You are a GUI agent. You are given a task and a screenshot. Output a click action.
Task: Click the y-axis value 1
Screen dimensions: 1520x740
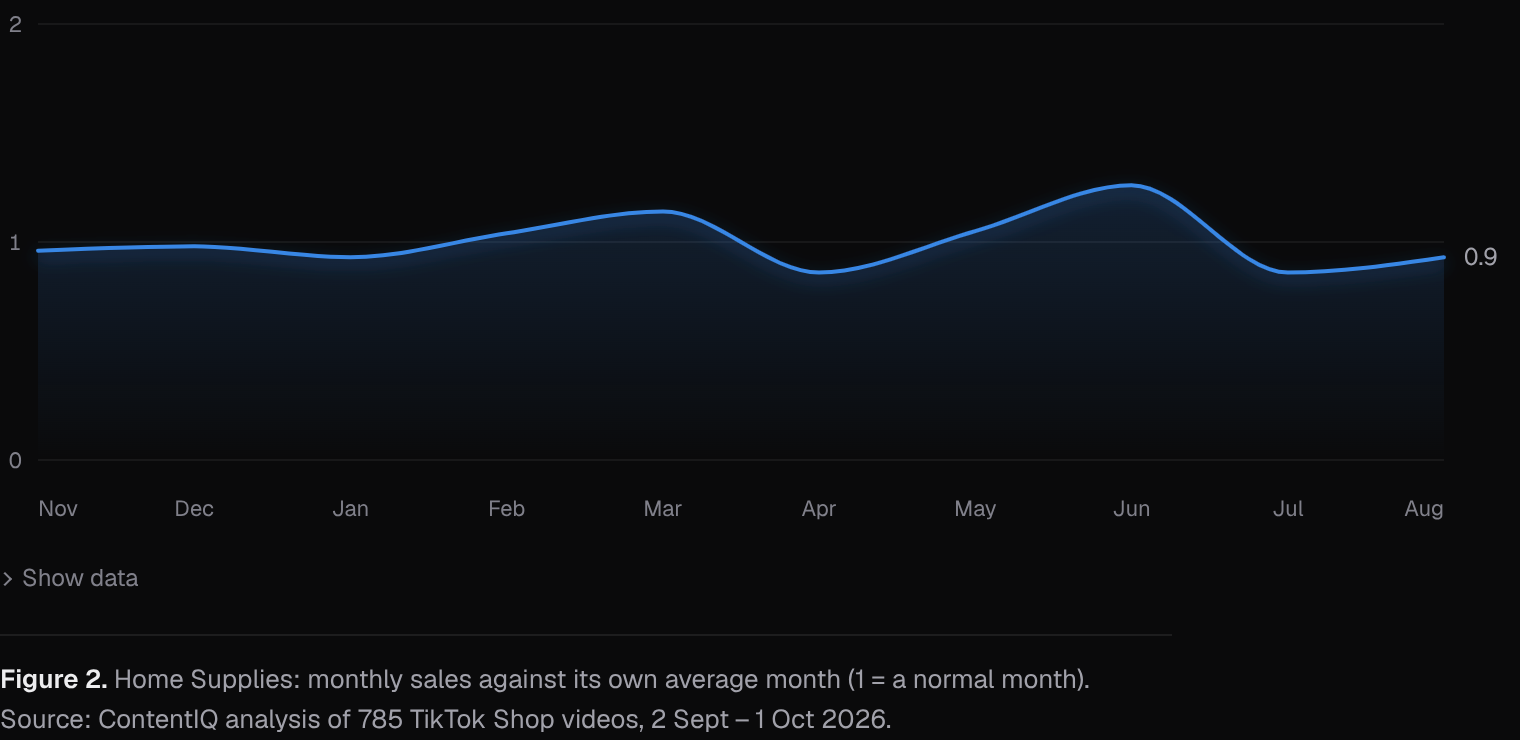15,242
